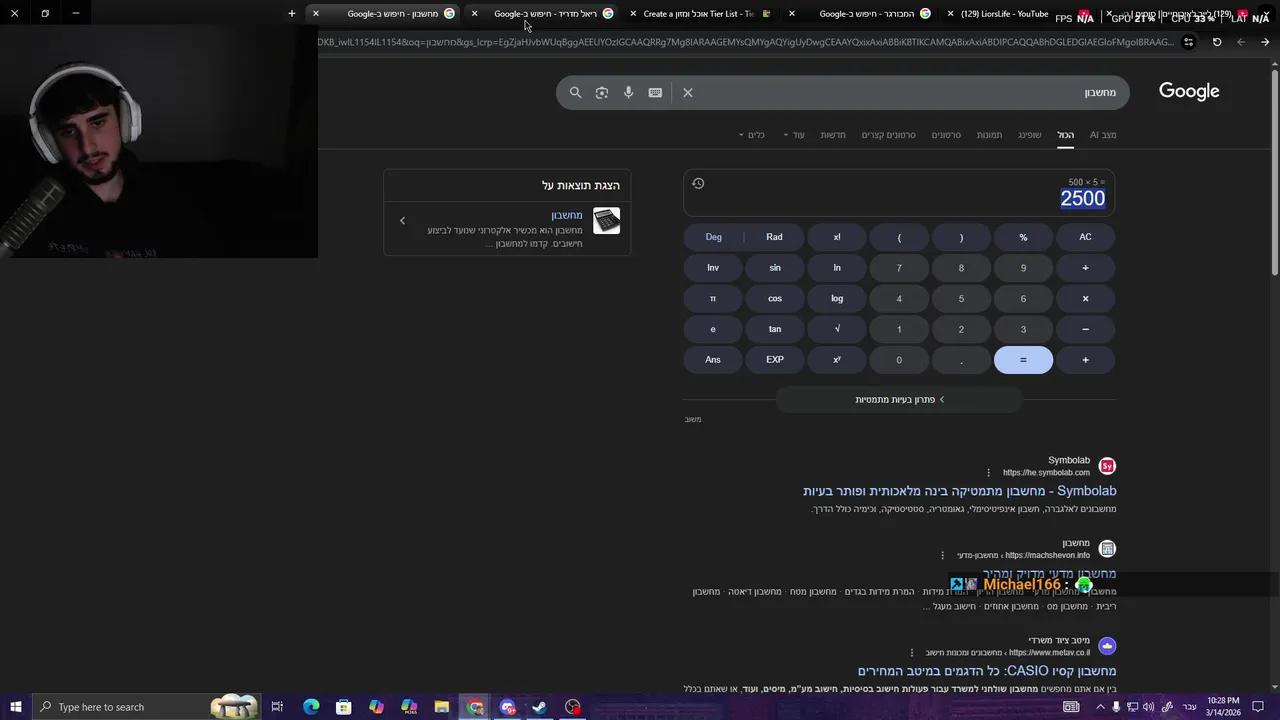The image size is (1280, 720).
Task: Start voice search with microphone icon
Action: click(628, 92)
